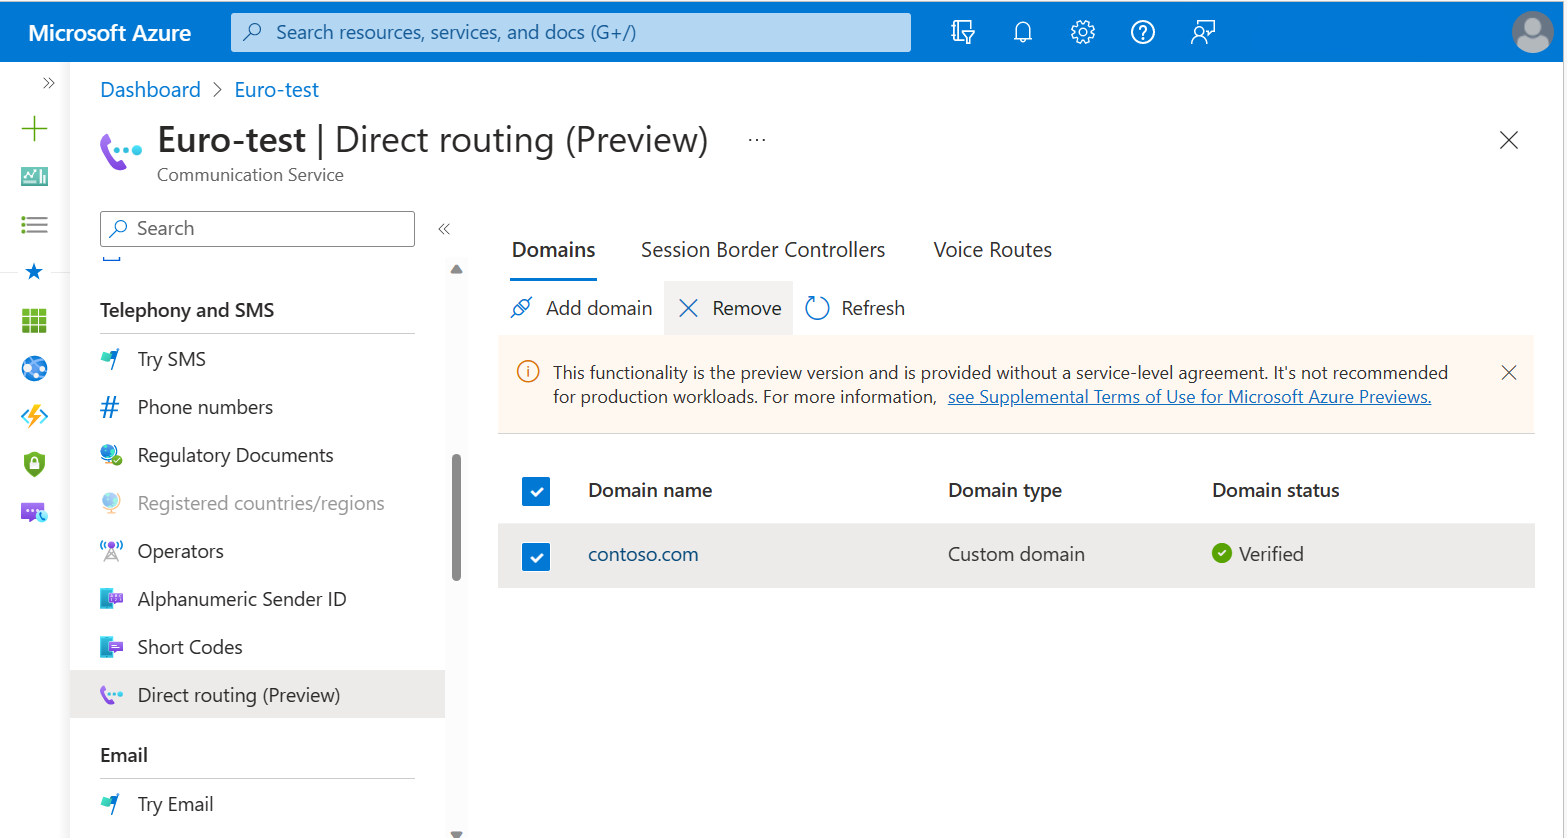Open portal settings gear
This screenshot has width=1567, height=838.
point(1082,32)
